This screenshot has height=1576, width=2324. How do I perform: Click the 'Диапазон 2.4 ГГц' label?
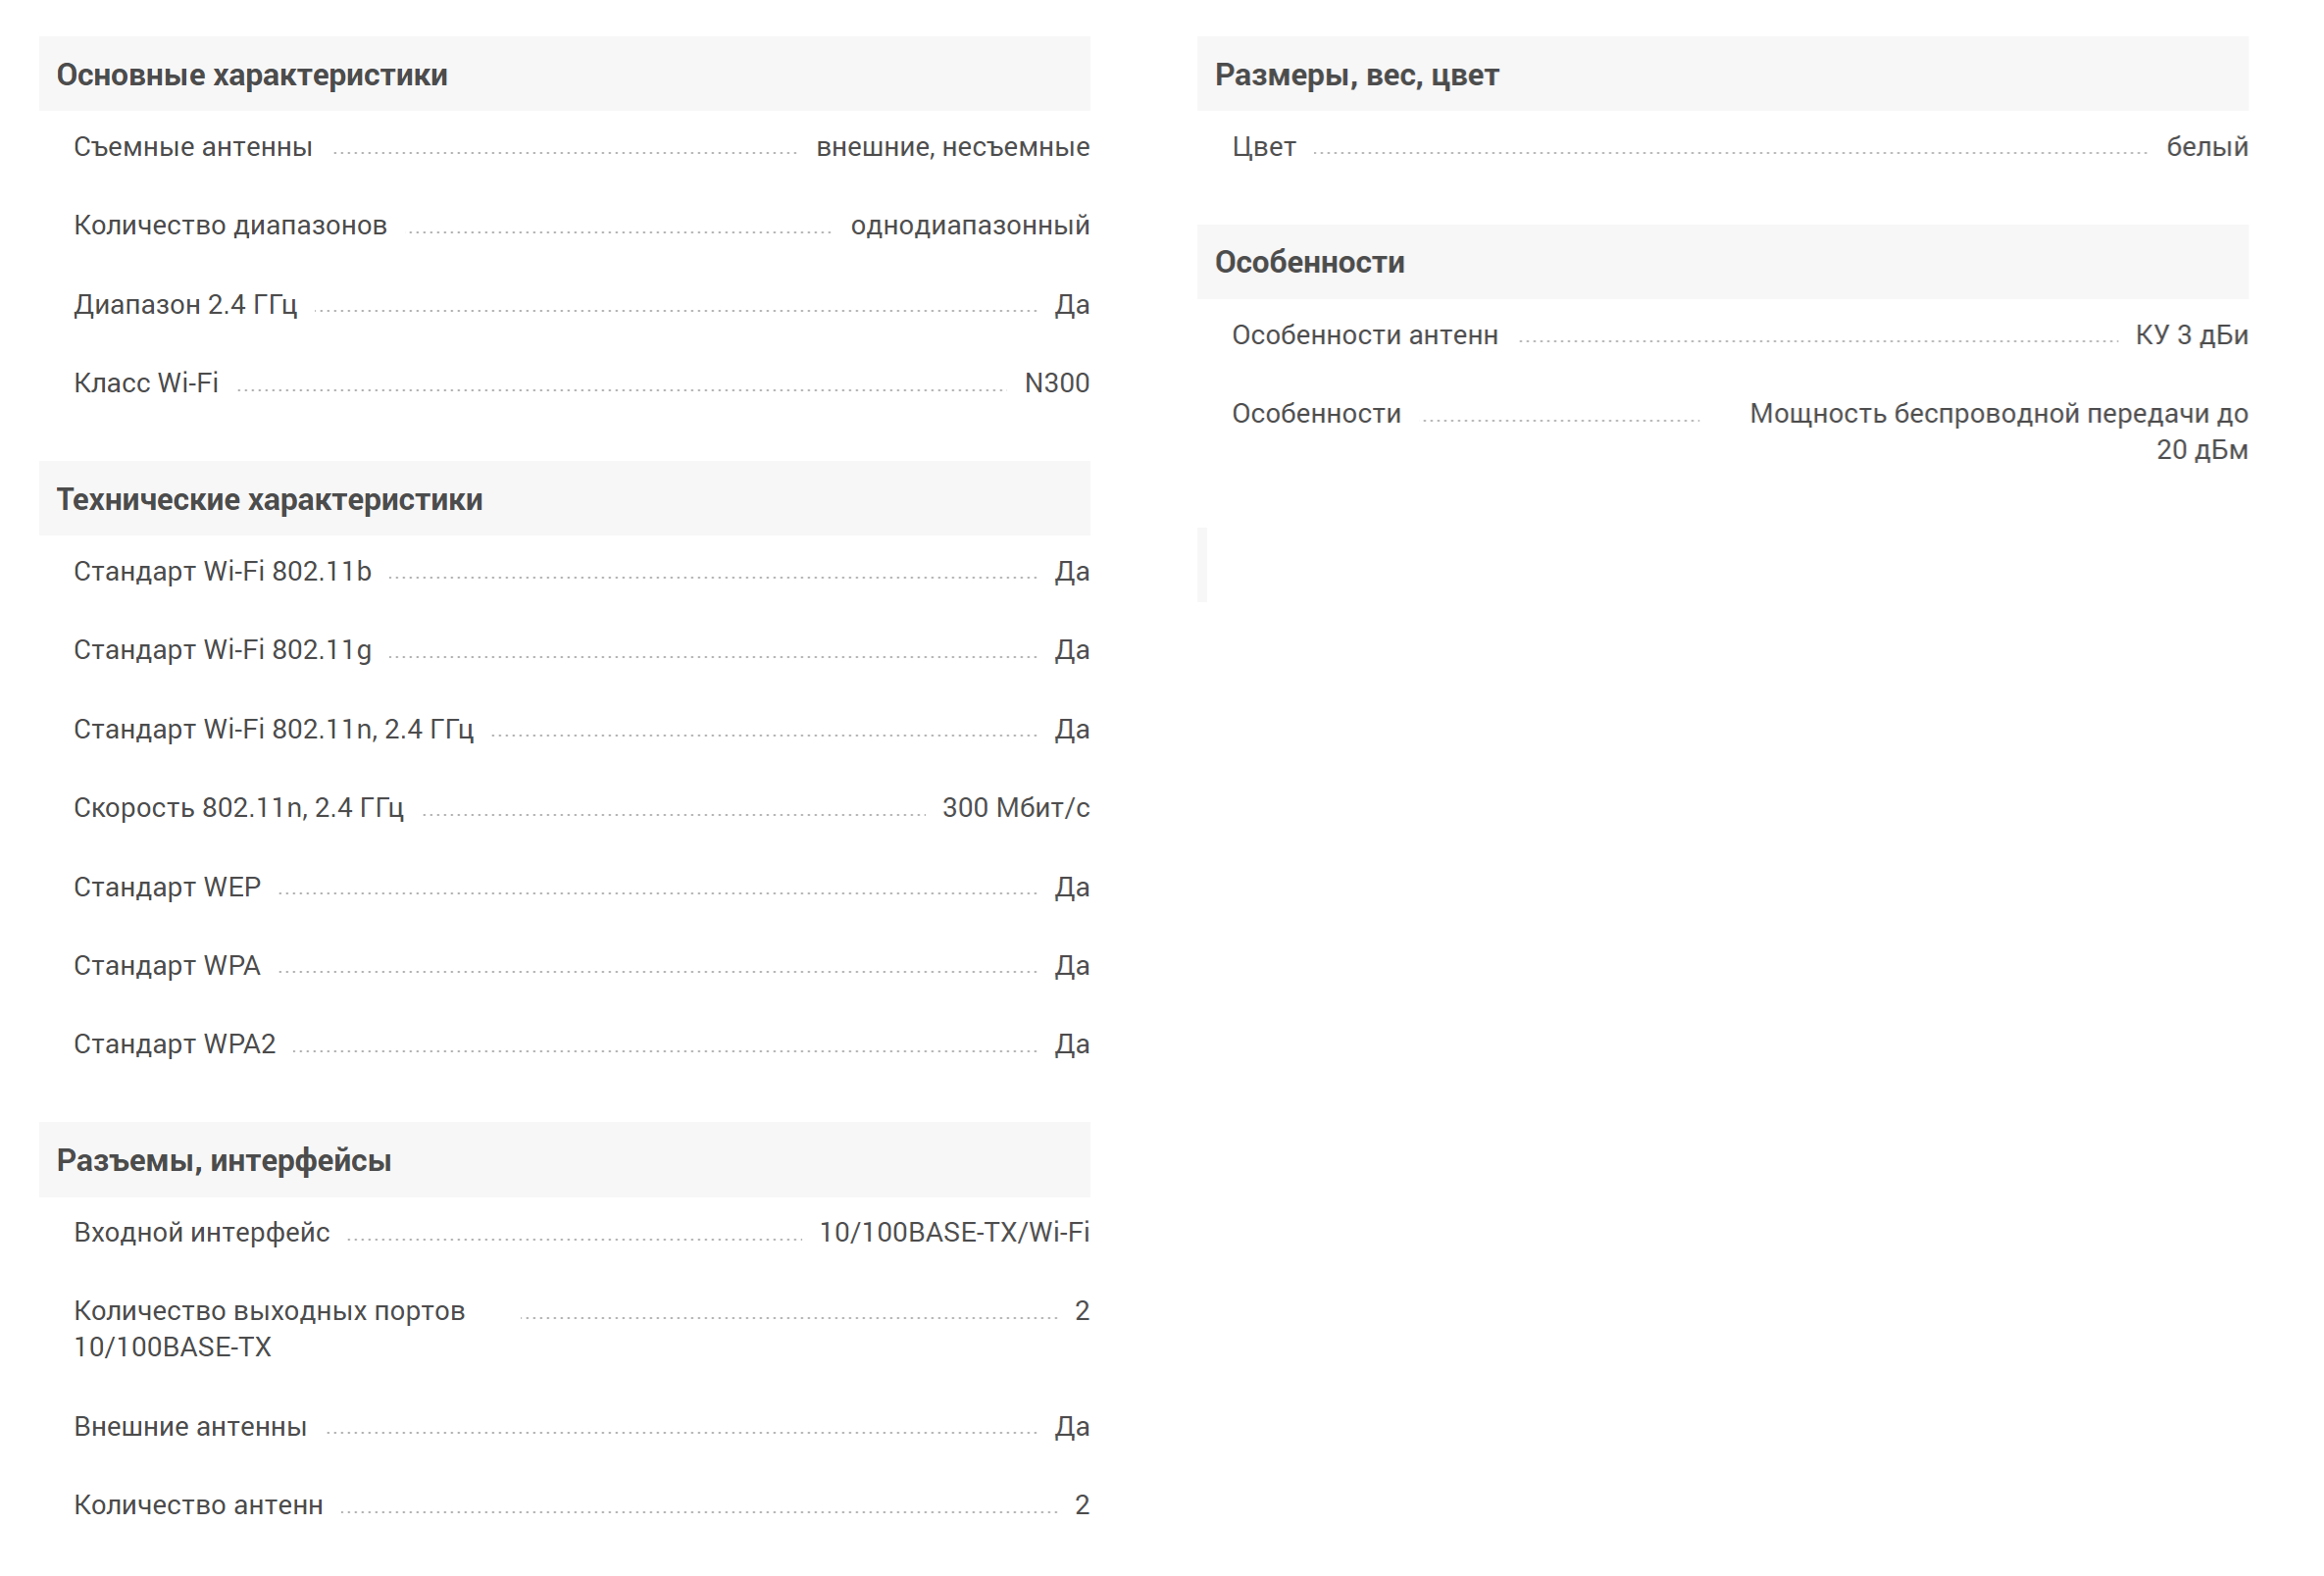pyautogui.click(x=185, y=304)
